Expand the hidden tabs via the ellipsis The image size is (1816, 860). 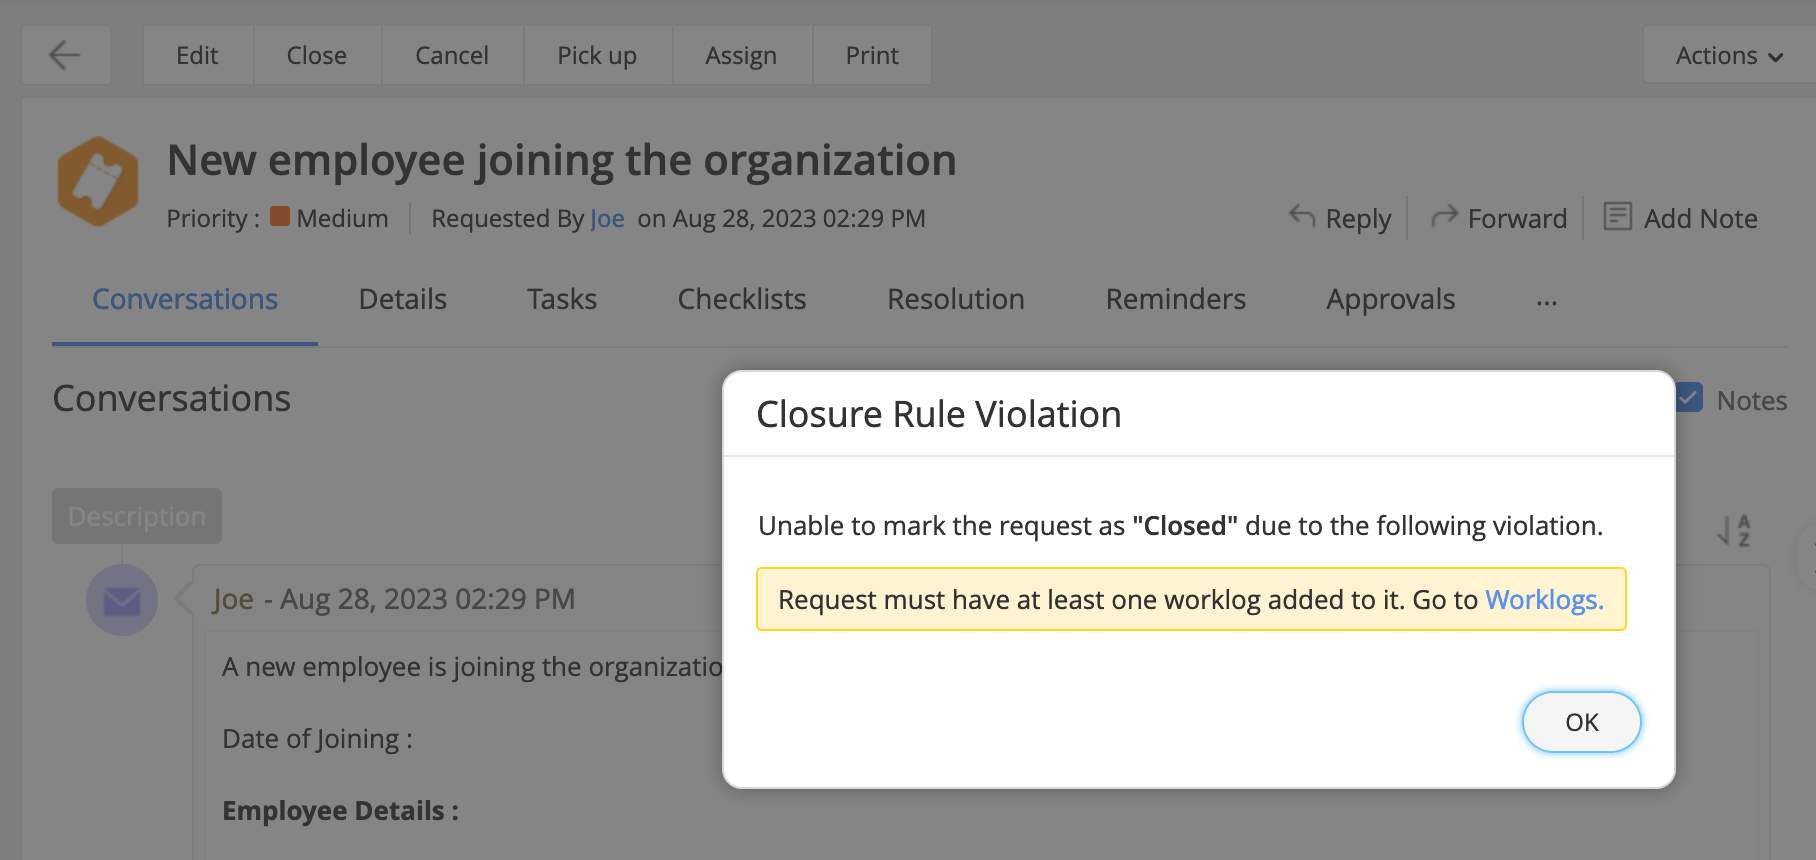(1547, 300)
